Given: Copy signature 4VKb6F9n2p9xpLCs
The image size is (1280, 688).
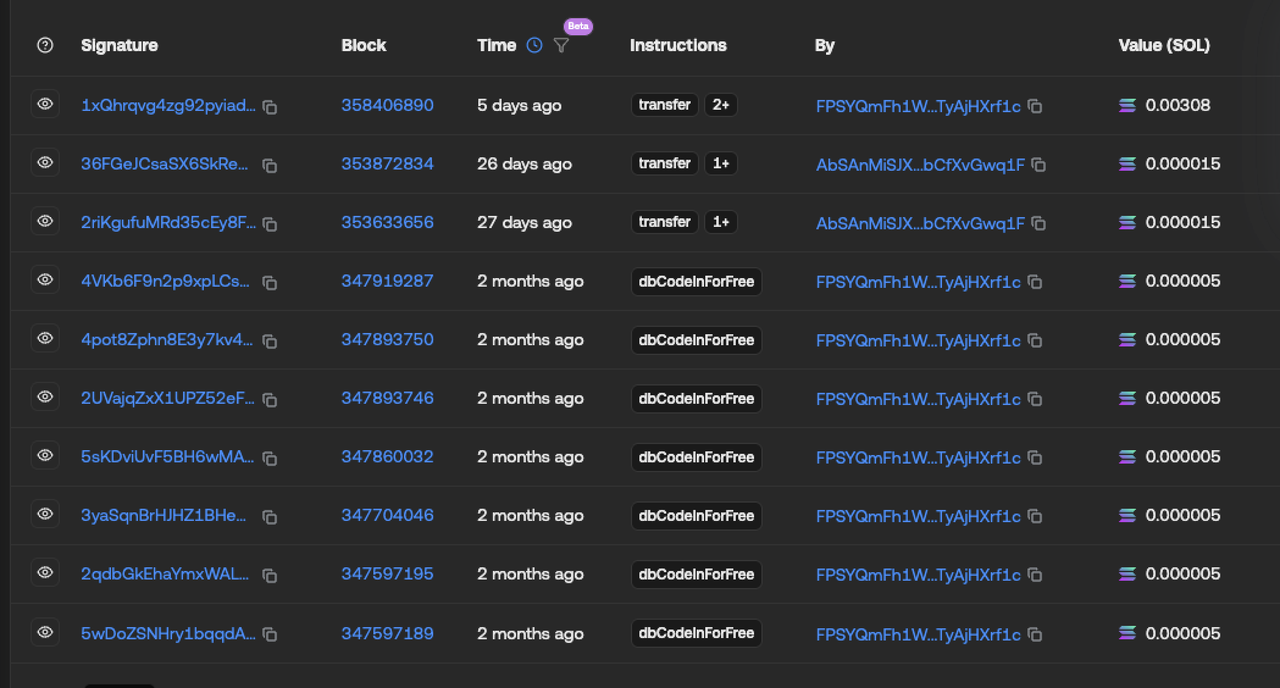Looking at the screenshot, I should coord(270,283).
